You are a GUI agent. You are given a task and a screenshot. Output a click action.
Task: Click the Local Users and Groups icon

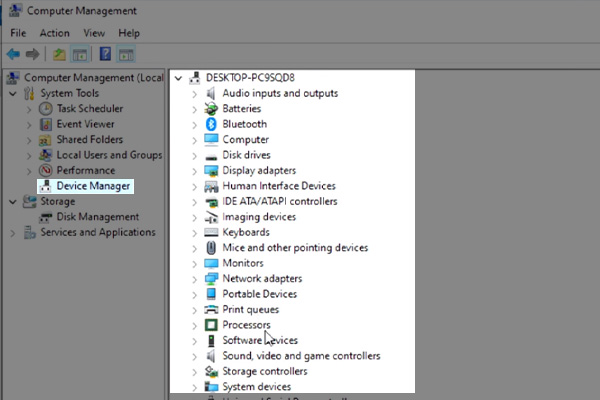pos(46,155)
